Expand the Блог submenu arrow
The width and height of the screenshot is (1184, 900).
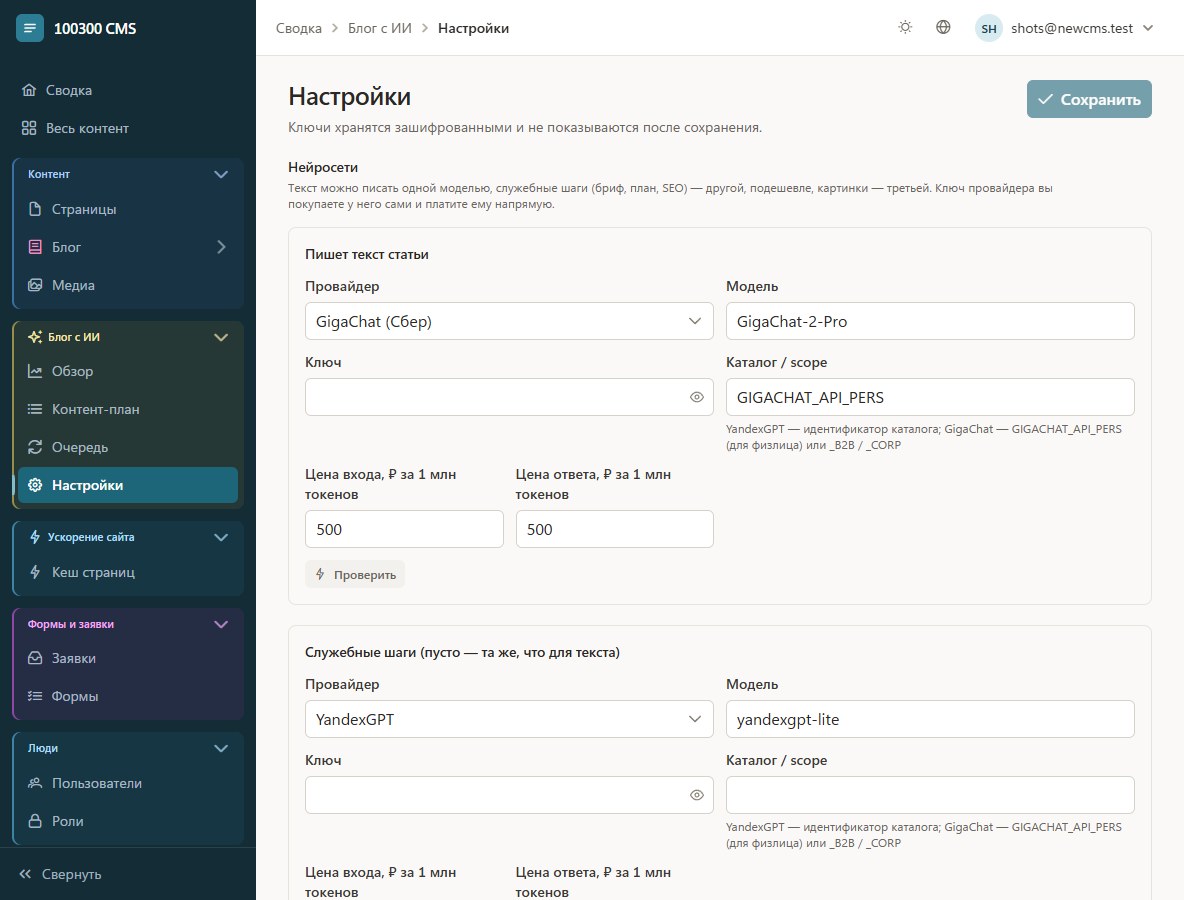[220, 247]
